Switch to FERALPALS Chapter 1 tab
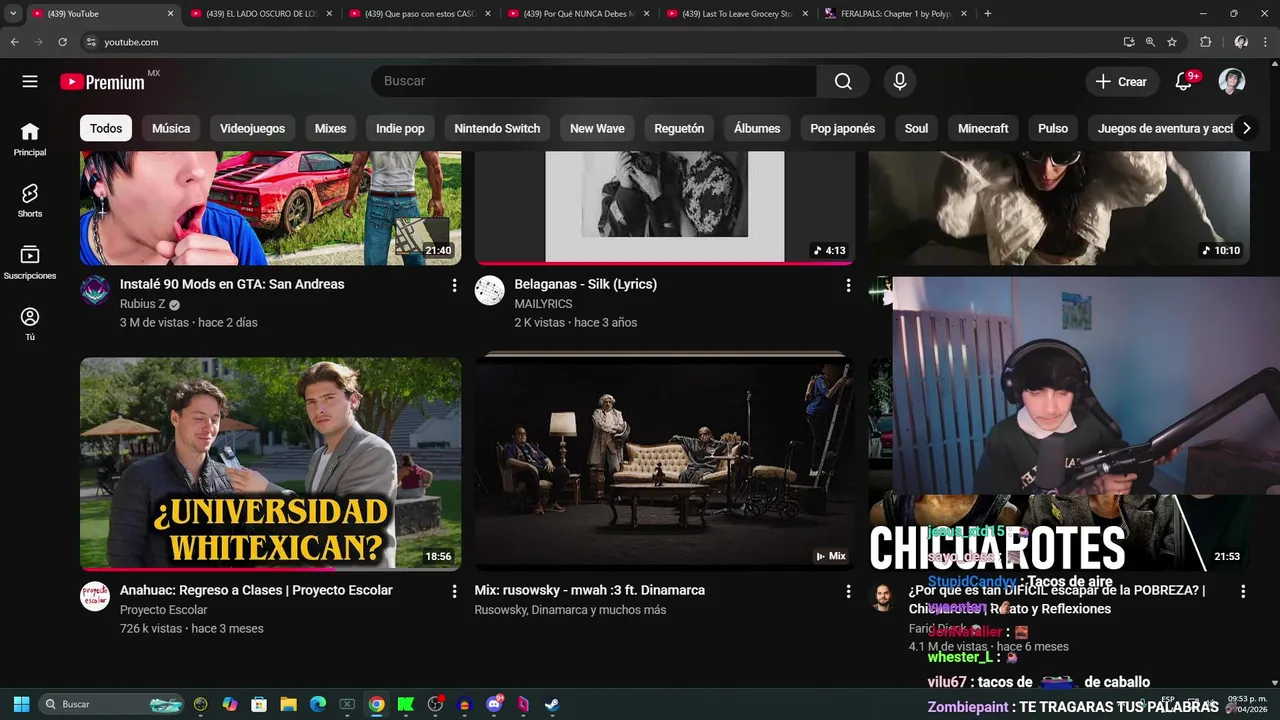 pyautogui.click(x=896, y=14)
